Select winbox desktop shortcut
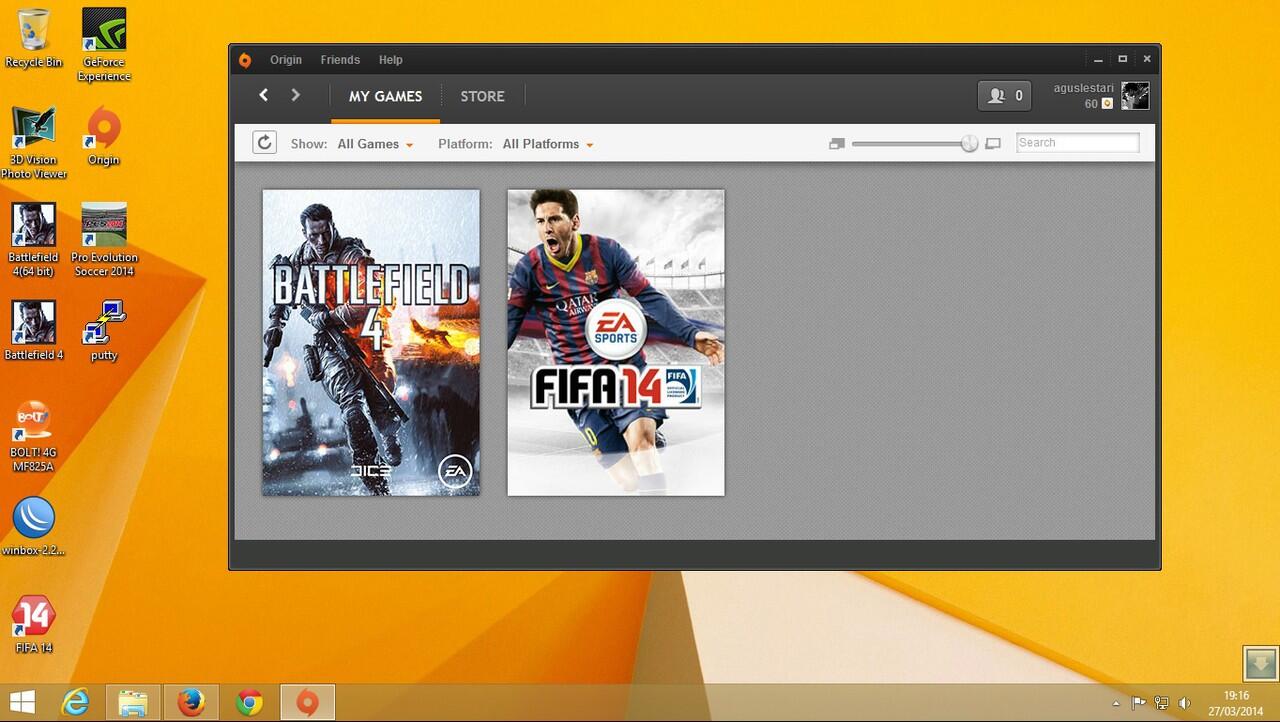The height and width of the screenshot is (722, 1280). (34, 526)
